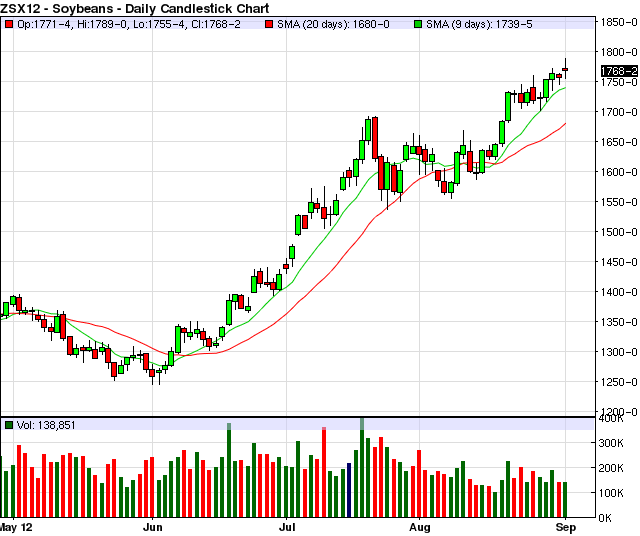Click the Op:1771-4 open price text
This screenshot has height=536, width=640.
pyautogui.click(x=44, y=24)
